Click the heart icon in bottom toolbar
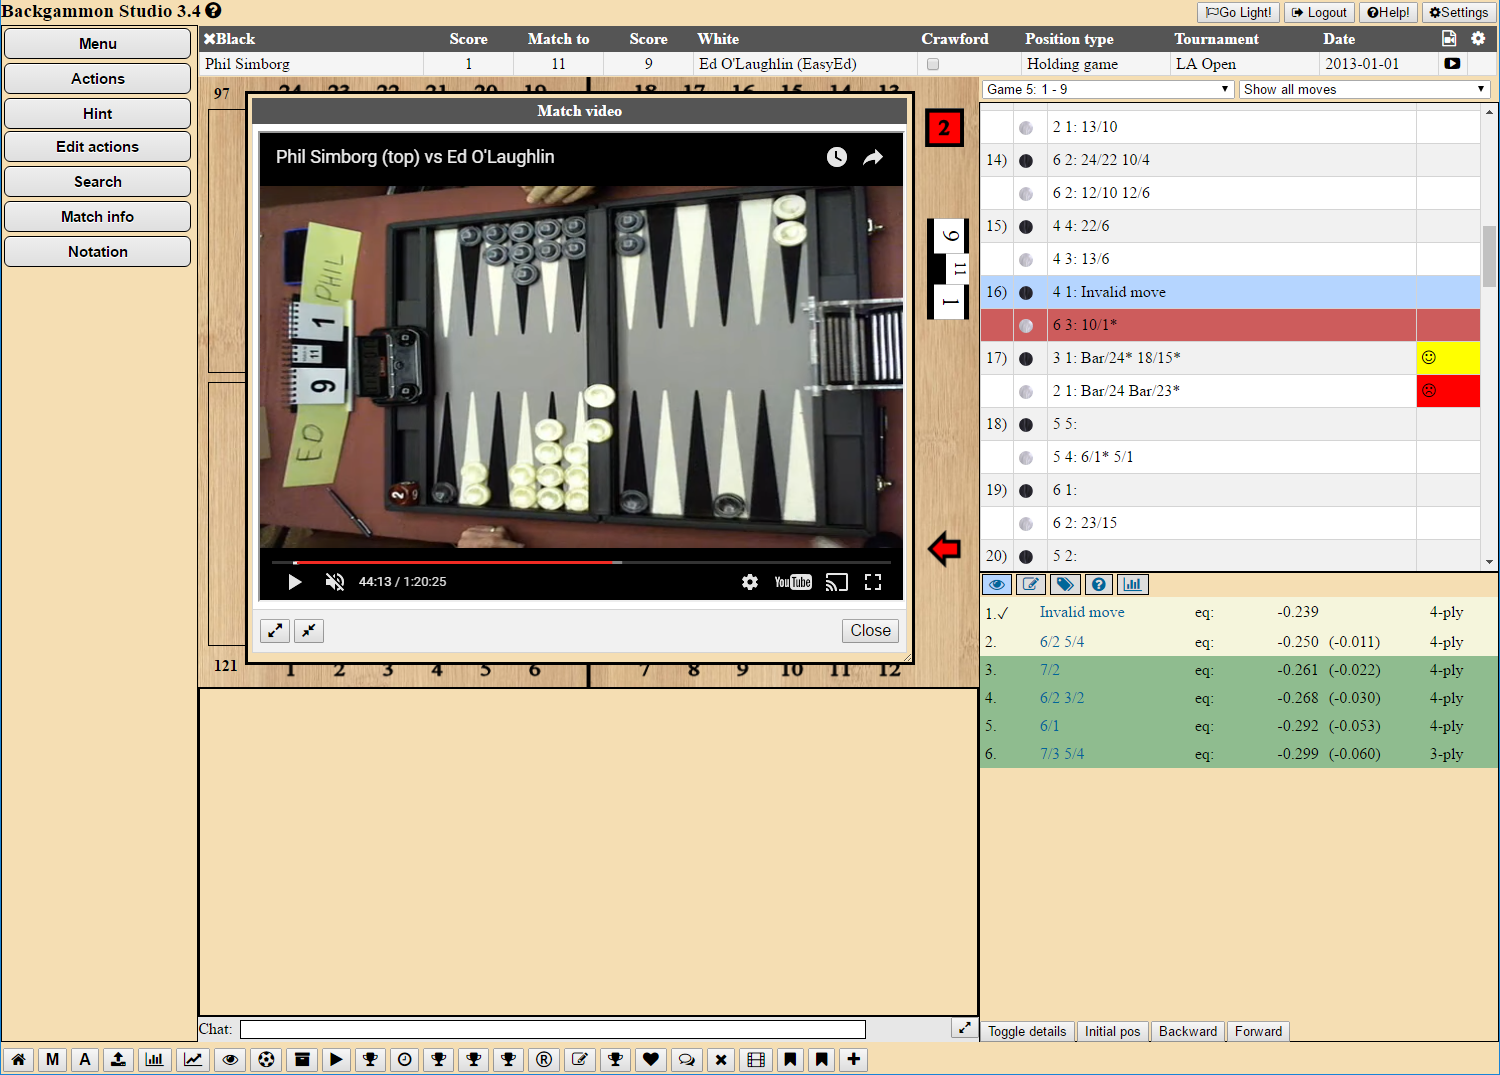The height and width of the screenshot is (1075, 1500). pos(651,1059)
